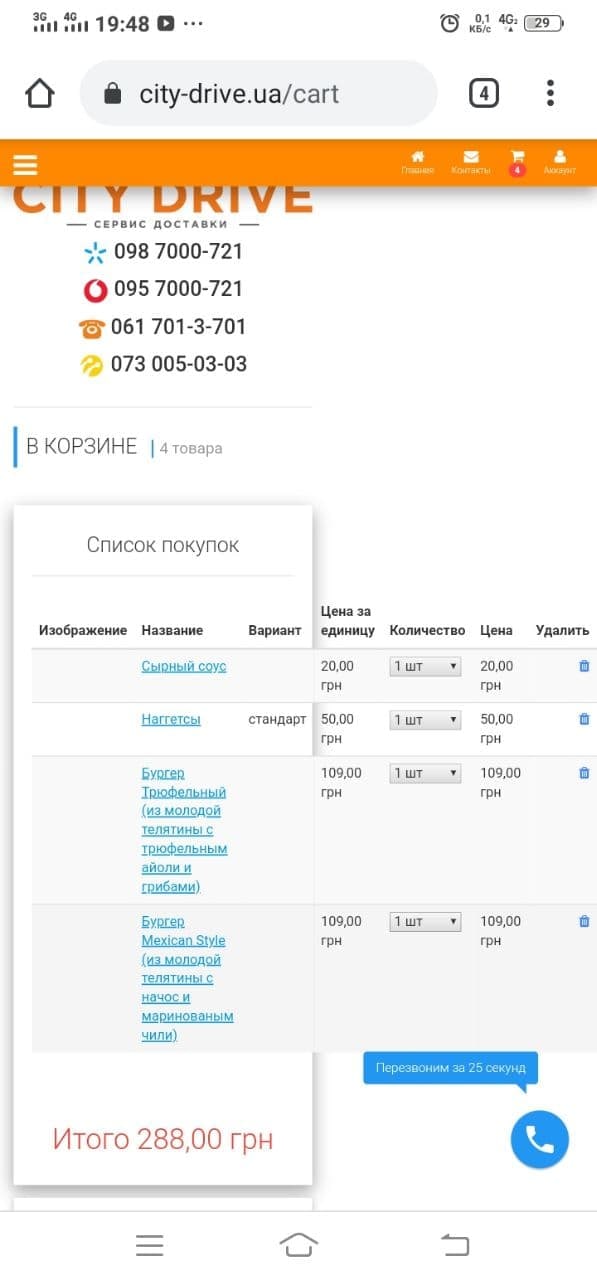
Task: Open the browser three-dot menu
Action: tap(550, 93)
